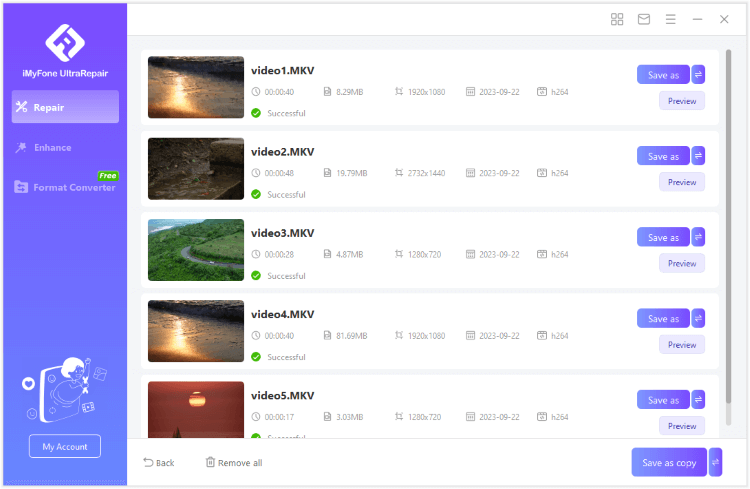The width and height of the screenshot is (750, 489).
Task: Click the resolution icon for video3.MKV
Action: [399, 254]
